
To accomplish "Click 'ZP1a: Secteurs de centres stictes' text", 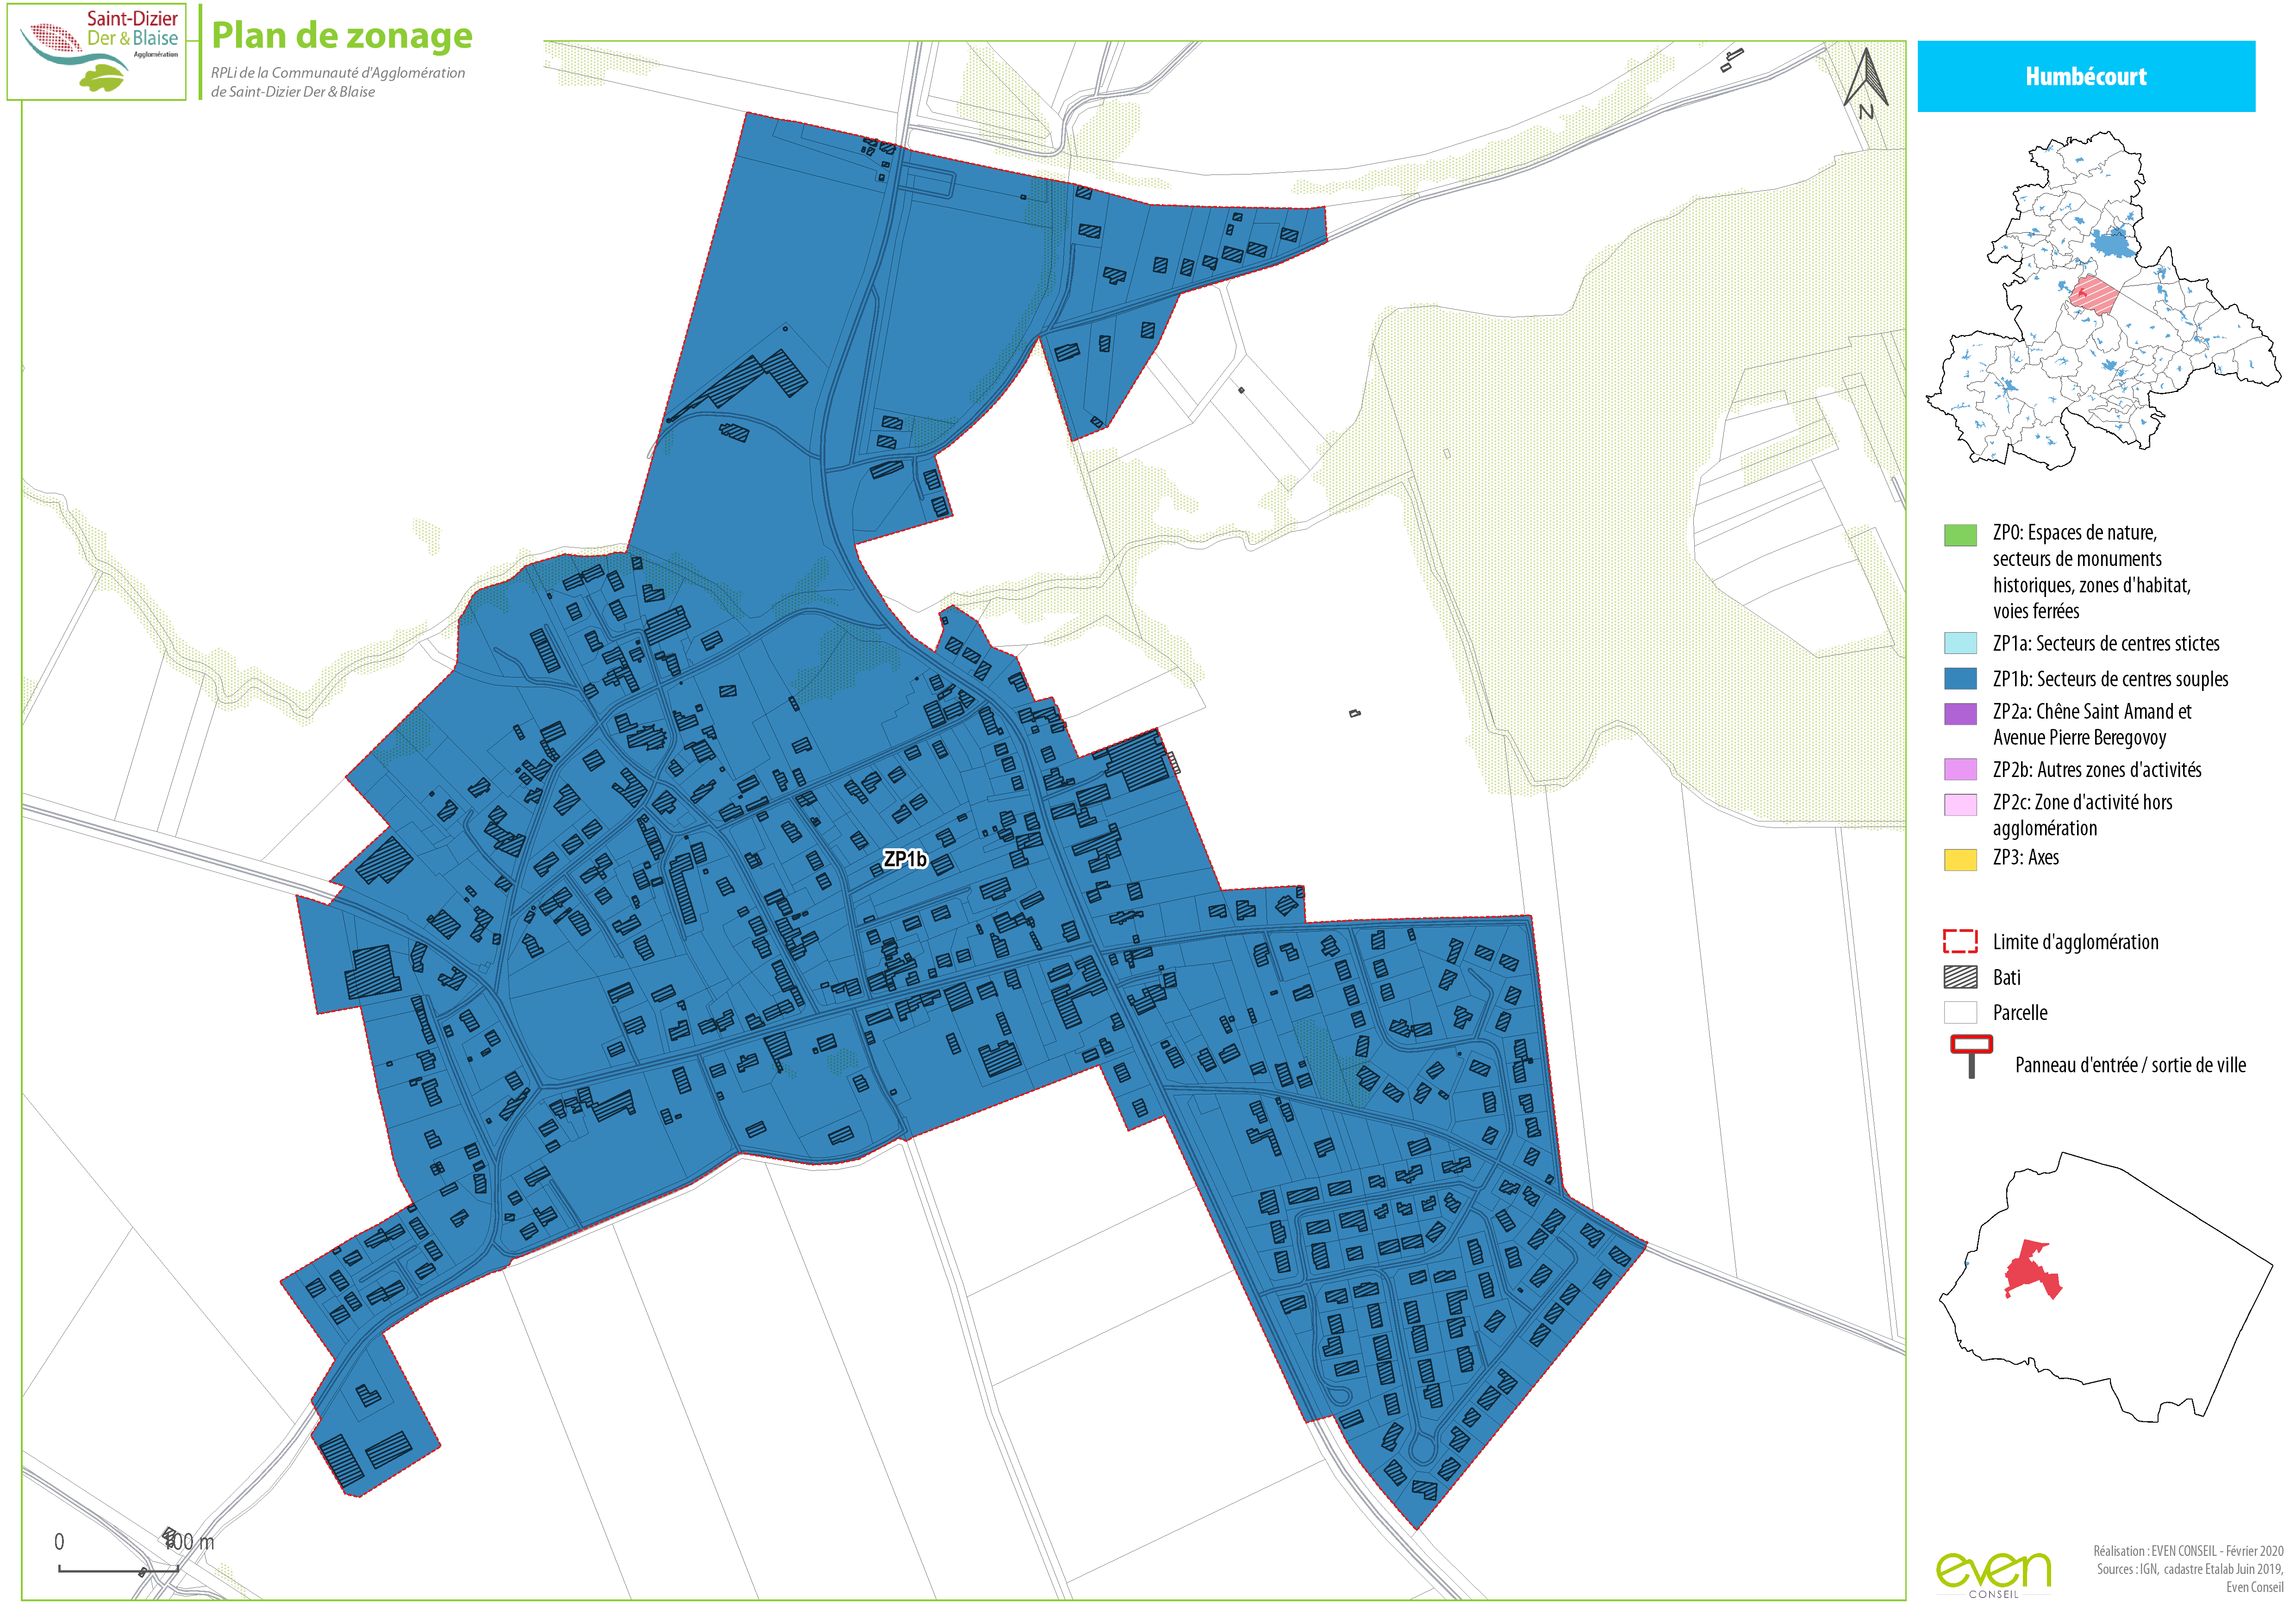I will pyautogui.click(x=2106, y=643).
